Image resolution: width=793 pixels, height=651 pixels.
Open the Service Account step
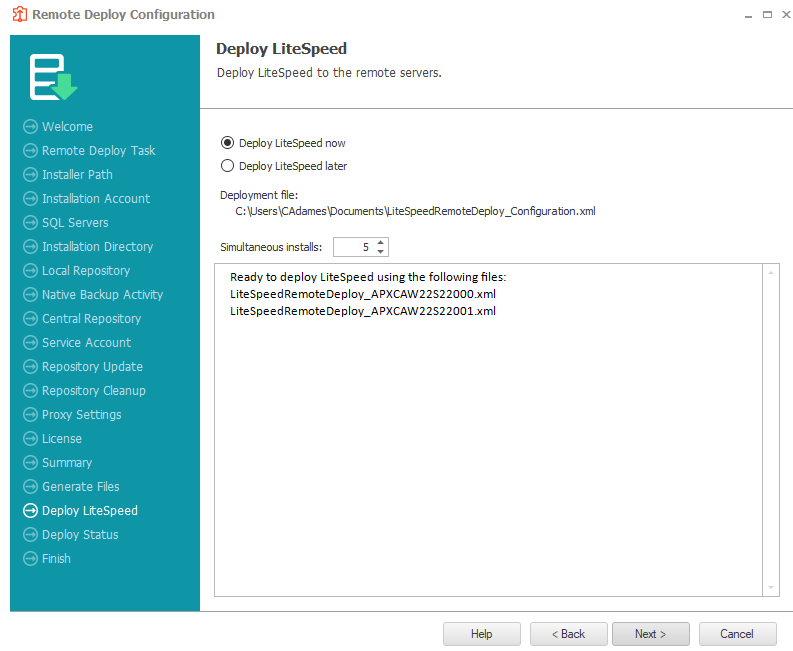[x=86, y=342]
